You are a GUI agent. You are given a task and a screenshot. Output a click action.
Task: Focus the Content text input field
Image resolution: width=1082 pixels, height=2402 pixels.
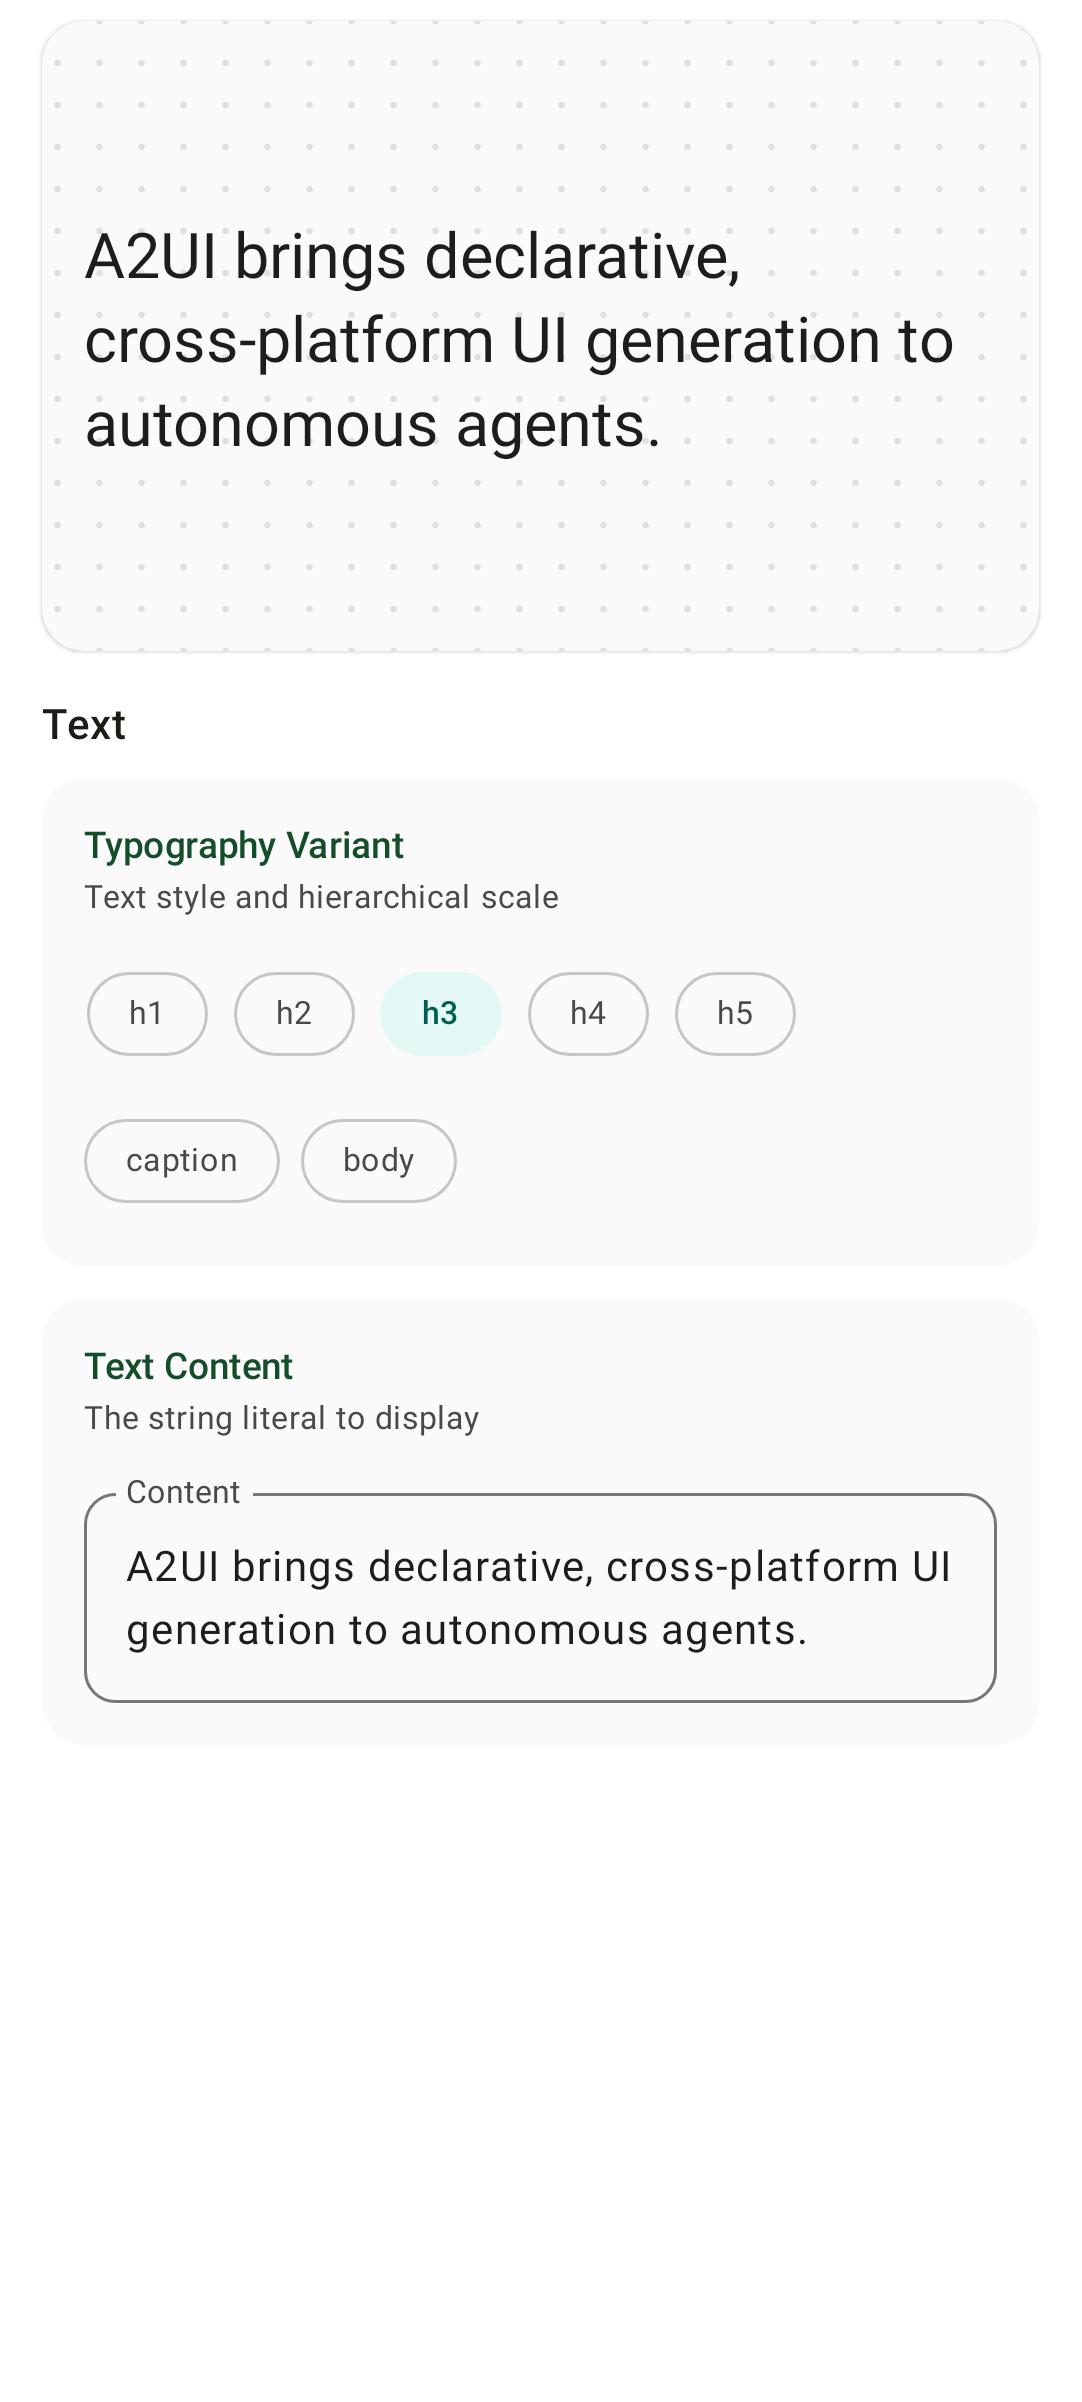(x=540, y=1598)
